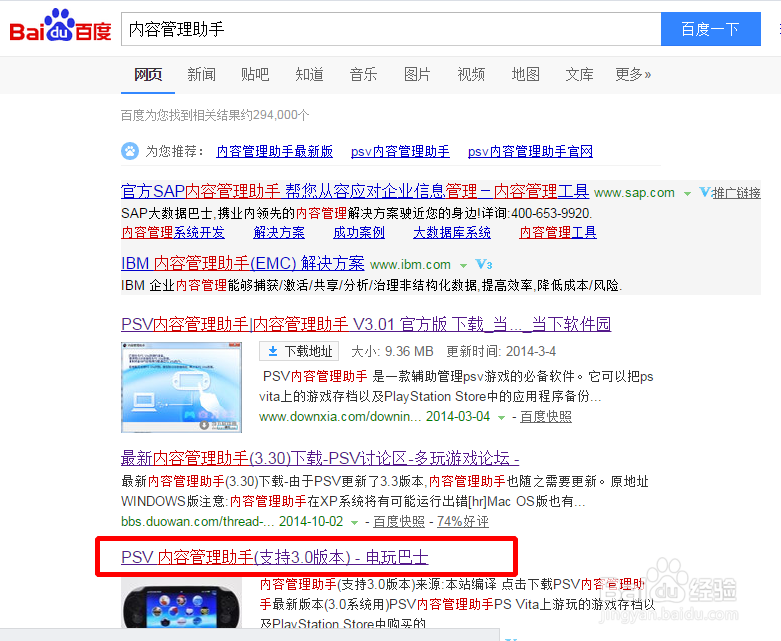Click the PSV software screenshot thumbnail

tap(181, 387)
